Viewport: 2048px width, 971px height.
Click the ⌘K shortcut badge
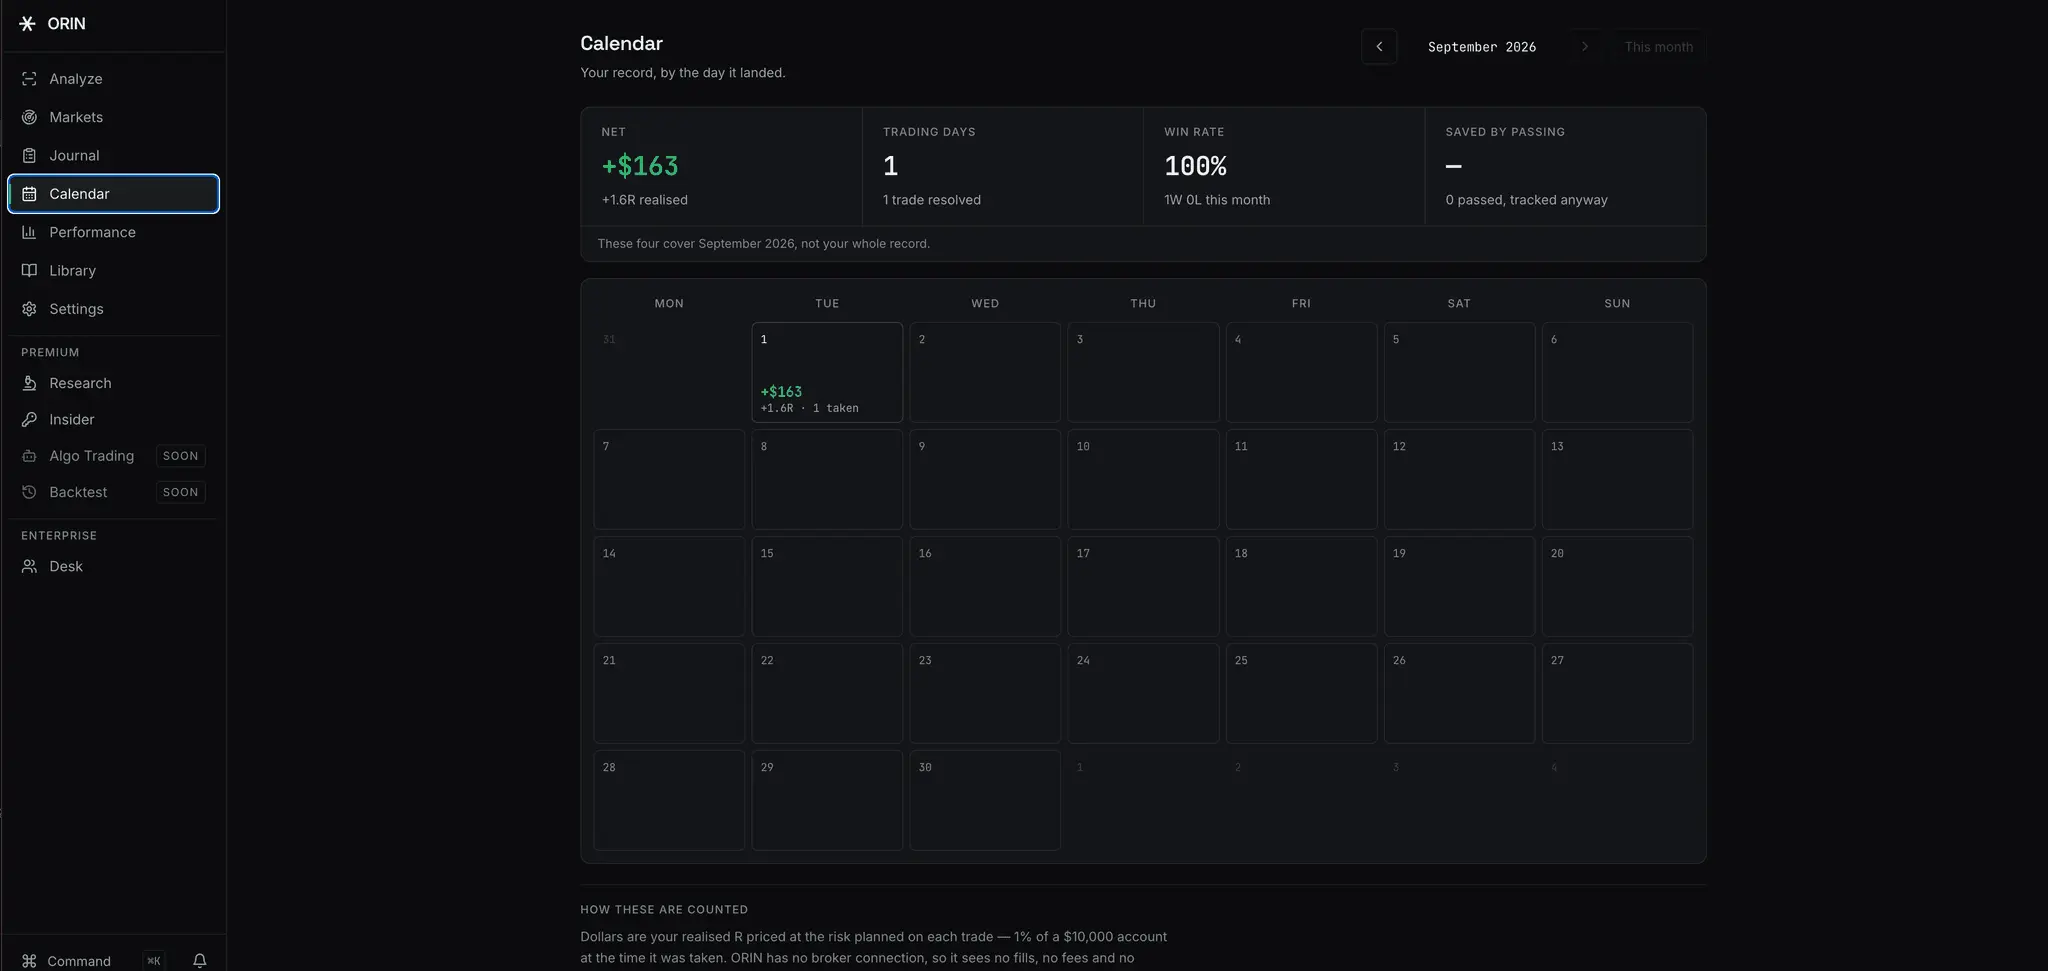[153, 961]
